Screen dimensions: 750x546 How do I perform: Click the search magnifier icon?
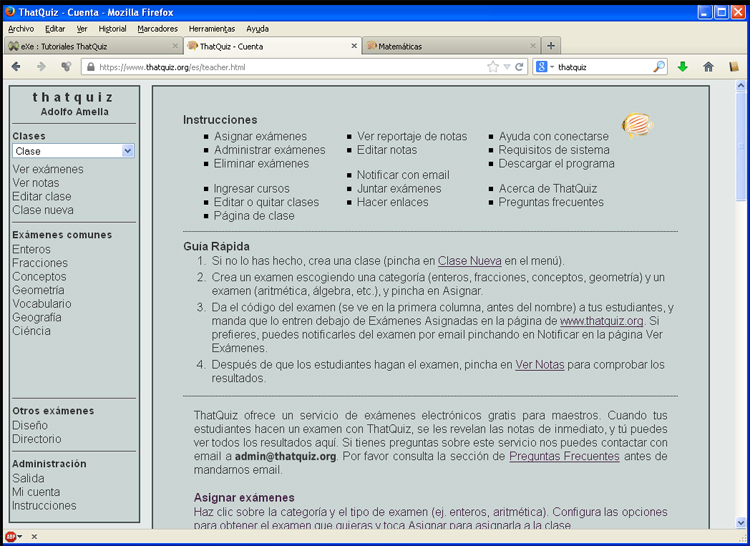659,67
